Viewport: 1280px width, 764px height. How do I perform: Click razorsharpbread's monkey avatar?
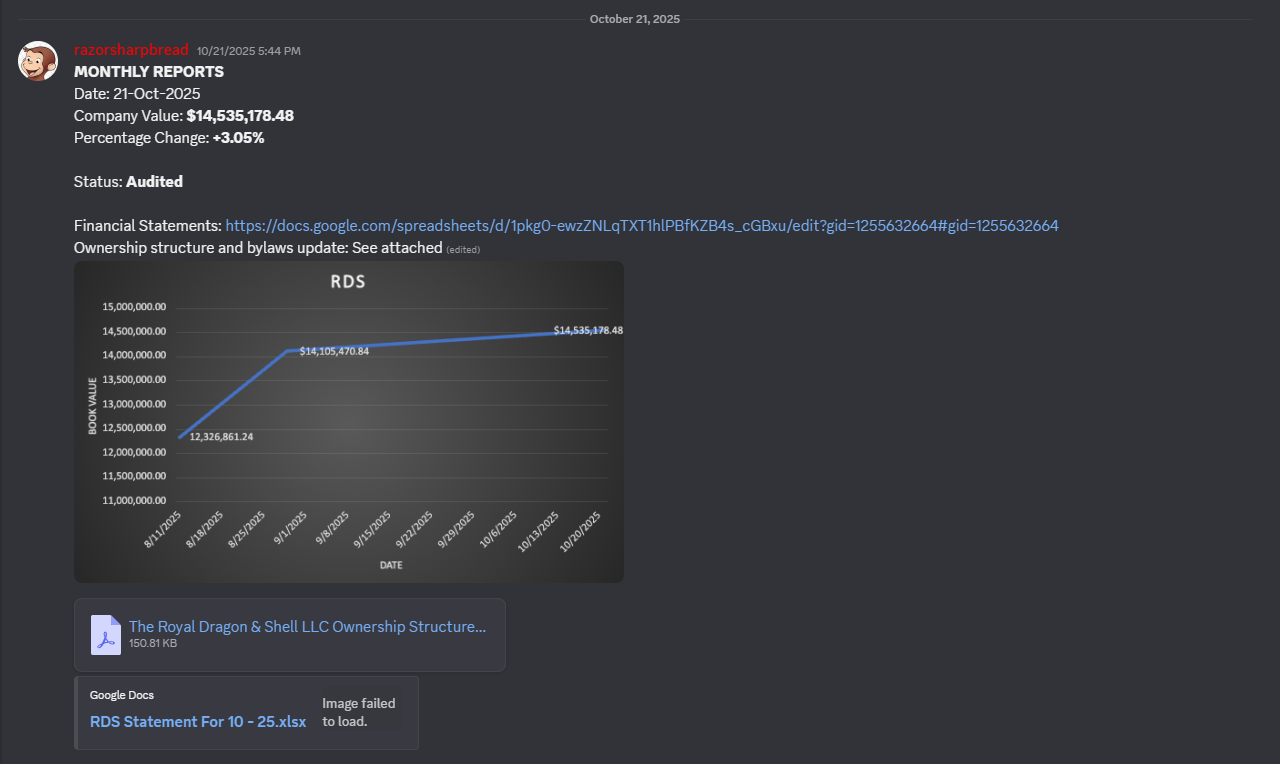click(x=38, y=62)
